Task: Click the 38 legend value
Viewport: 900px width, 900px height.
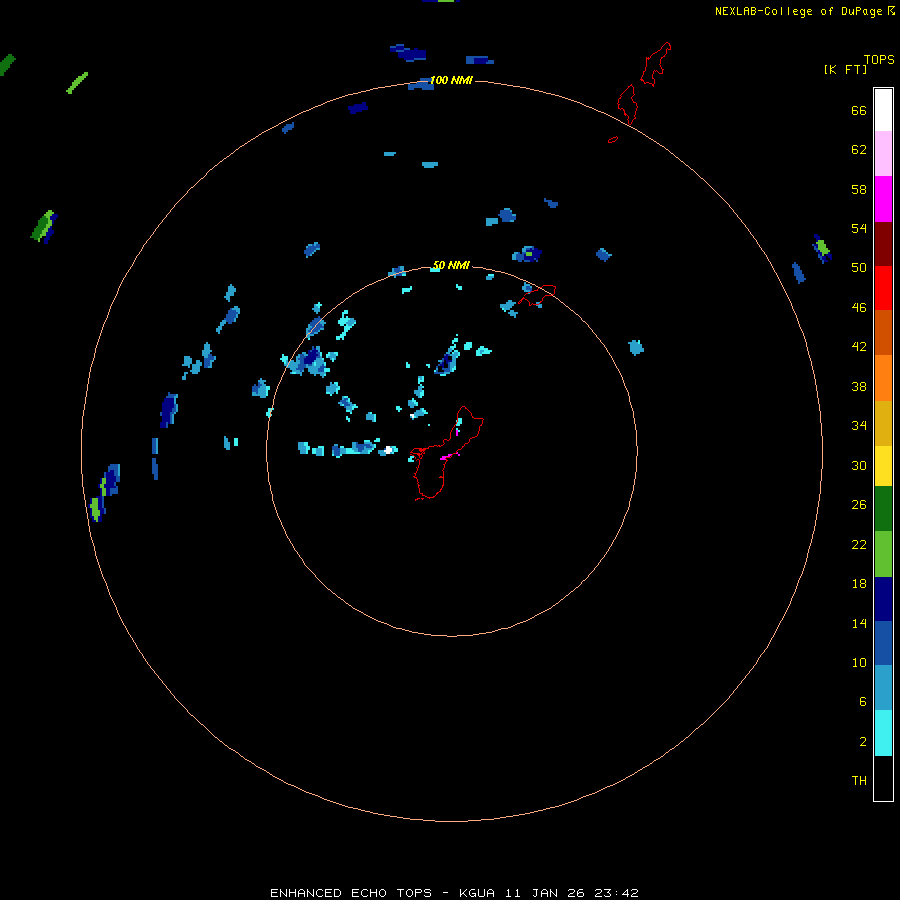Action: (859, 386)
